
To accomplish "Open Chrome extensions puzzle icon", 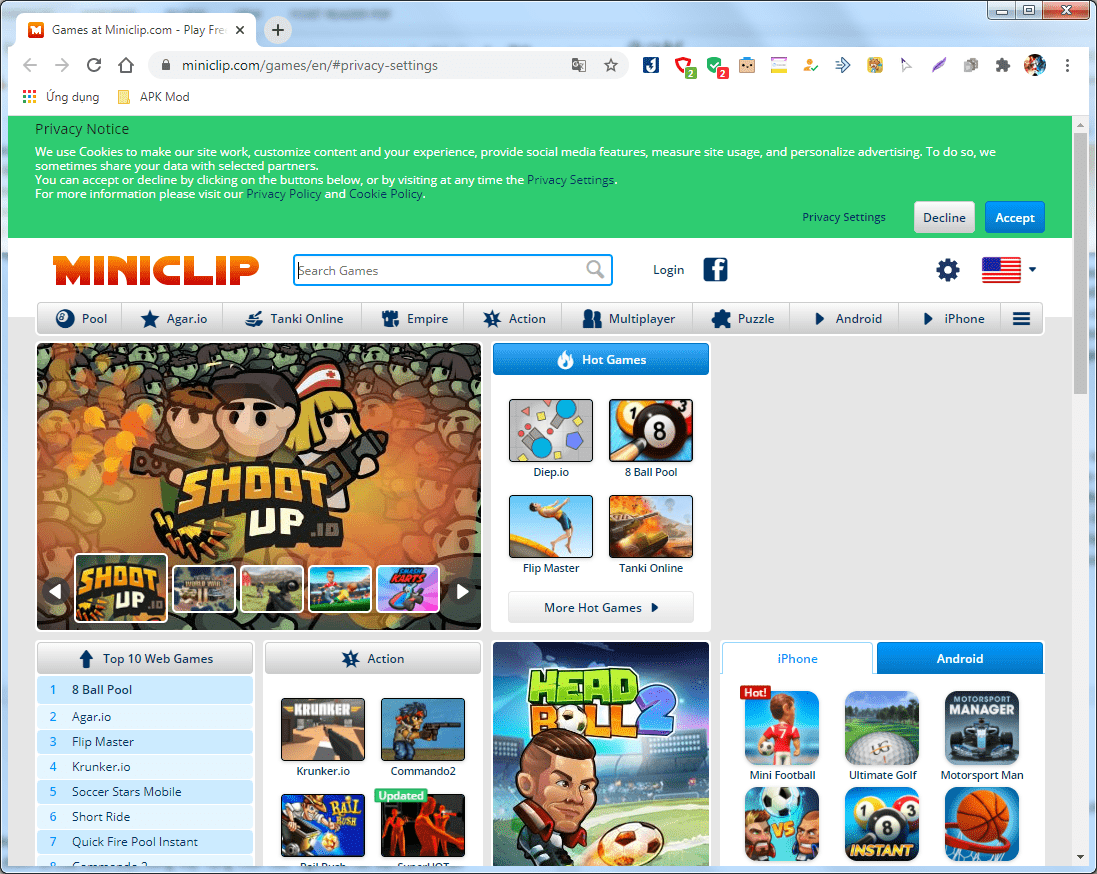I will [x=1003, y=65].
